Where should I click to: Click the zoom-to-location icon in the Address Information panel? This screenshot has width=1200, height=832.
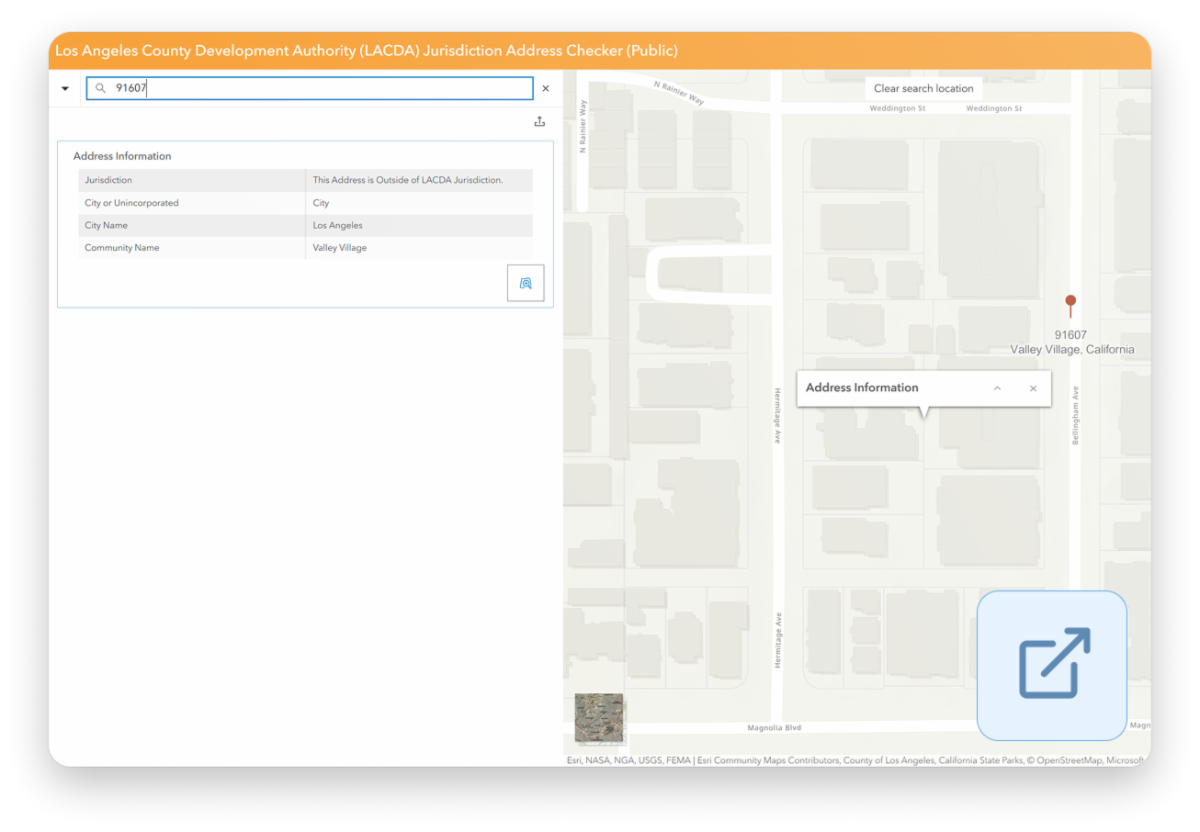(x=525, y=283)
